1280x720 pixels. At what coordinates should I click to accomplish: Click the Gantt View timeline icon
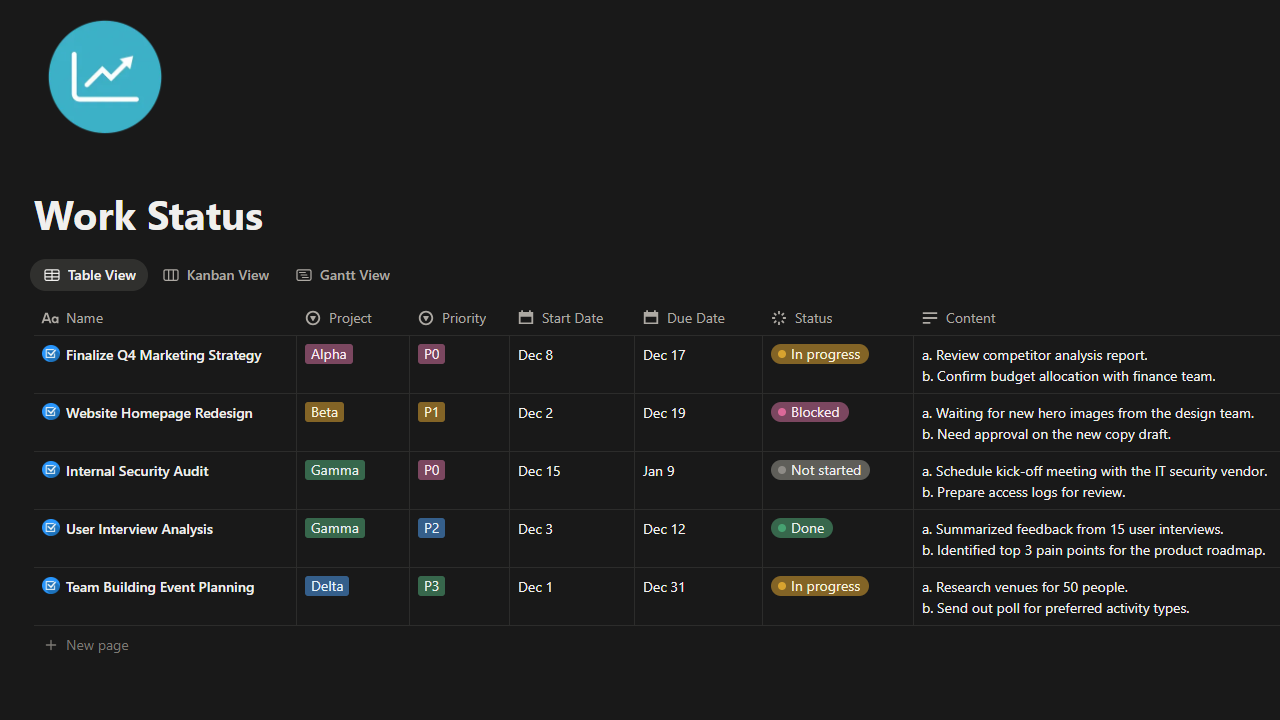(x=304, y=275)
